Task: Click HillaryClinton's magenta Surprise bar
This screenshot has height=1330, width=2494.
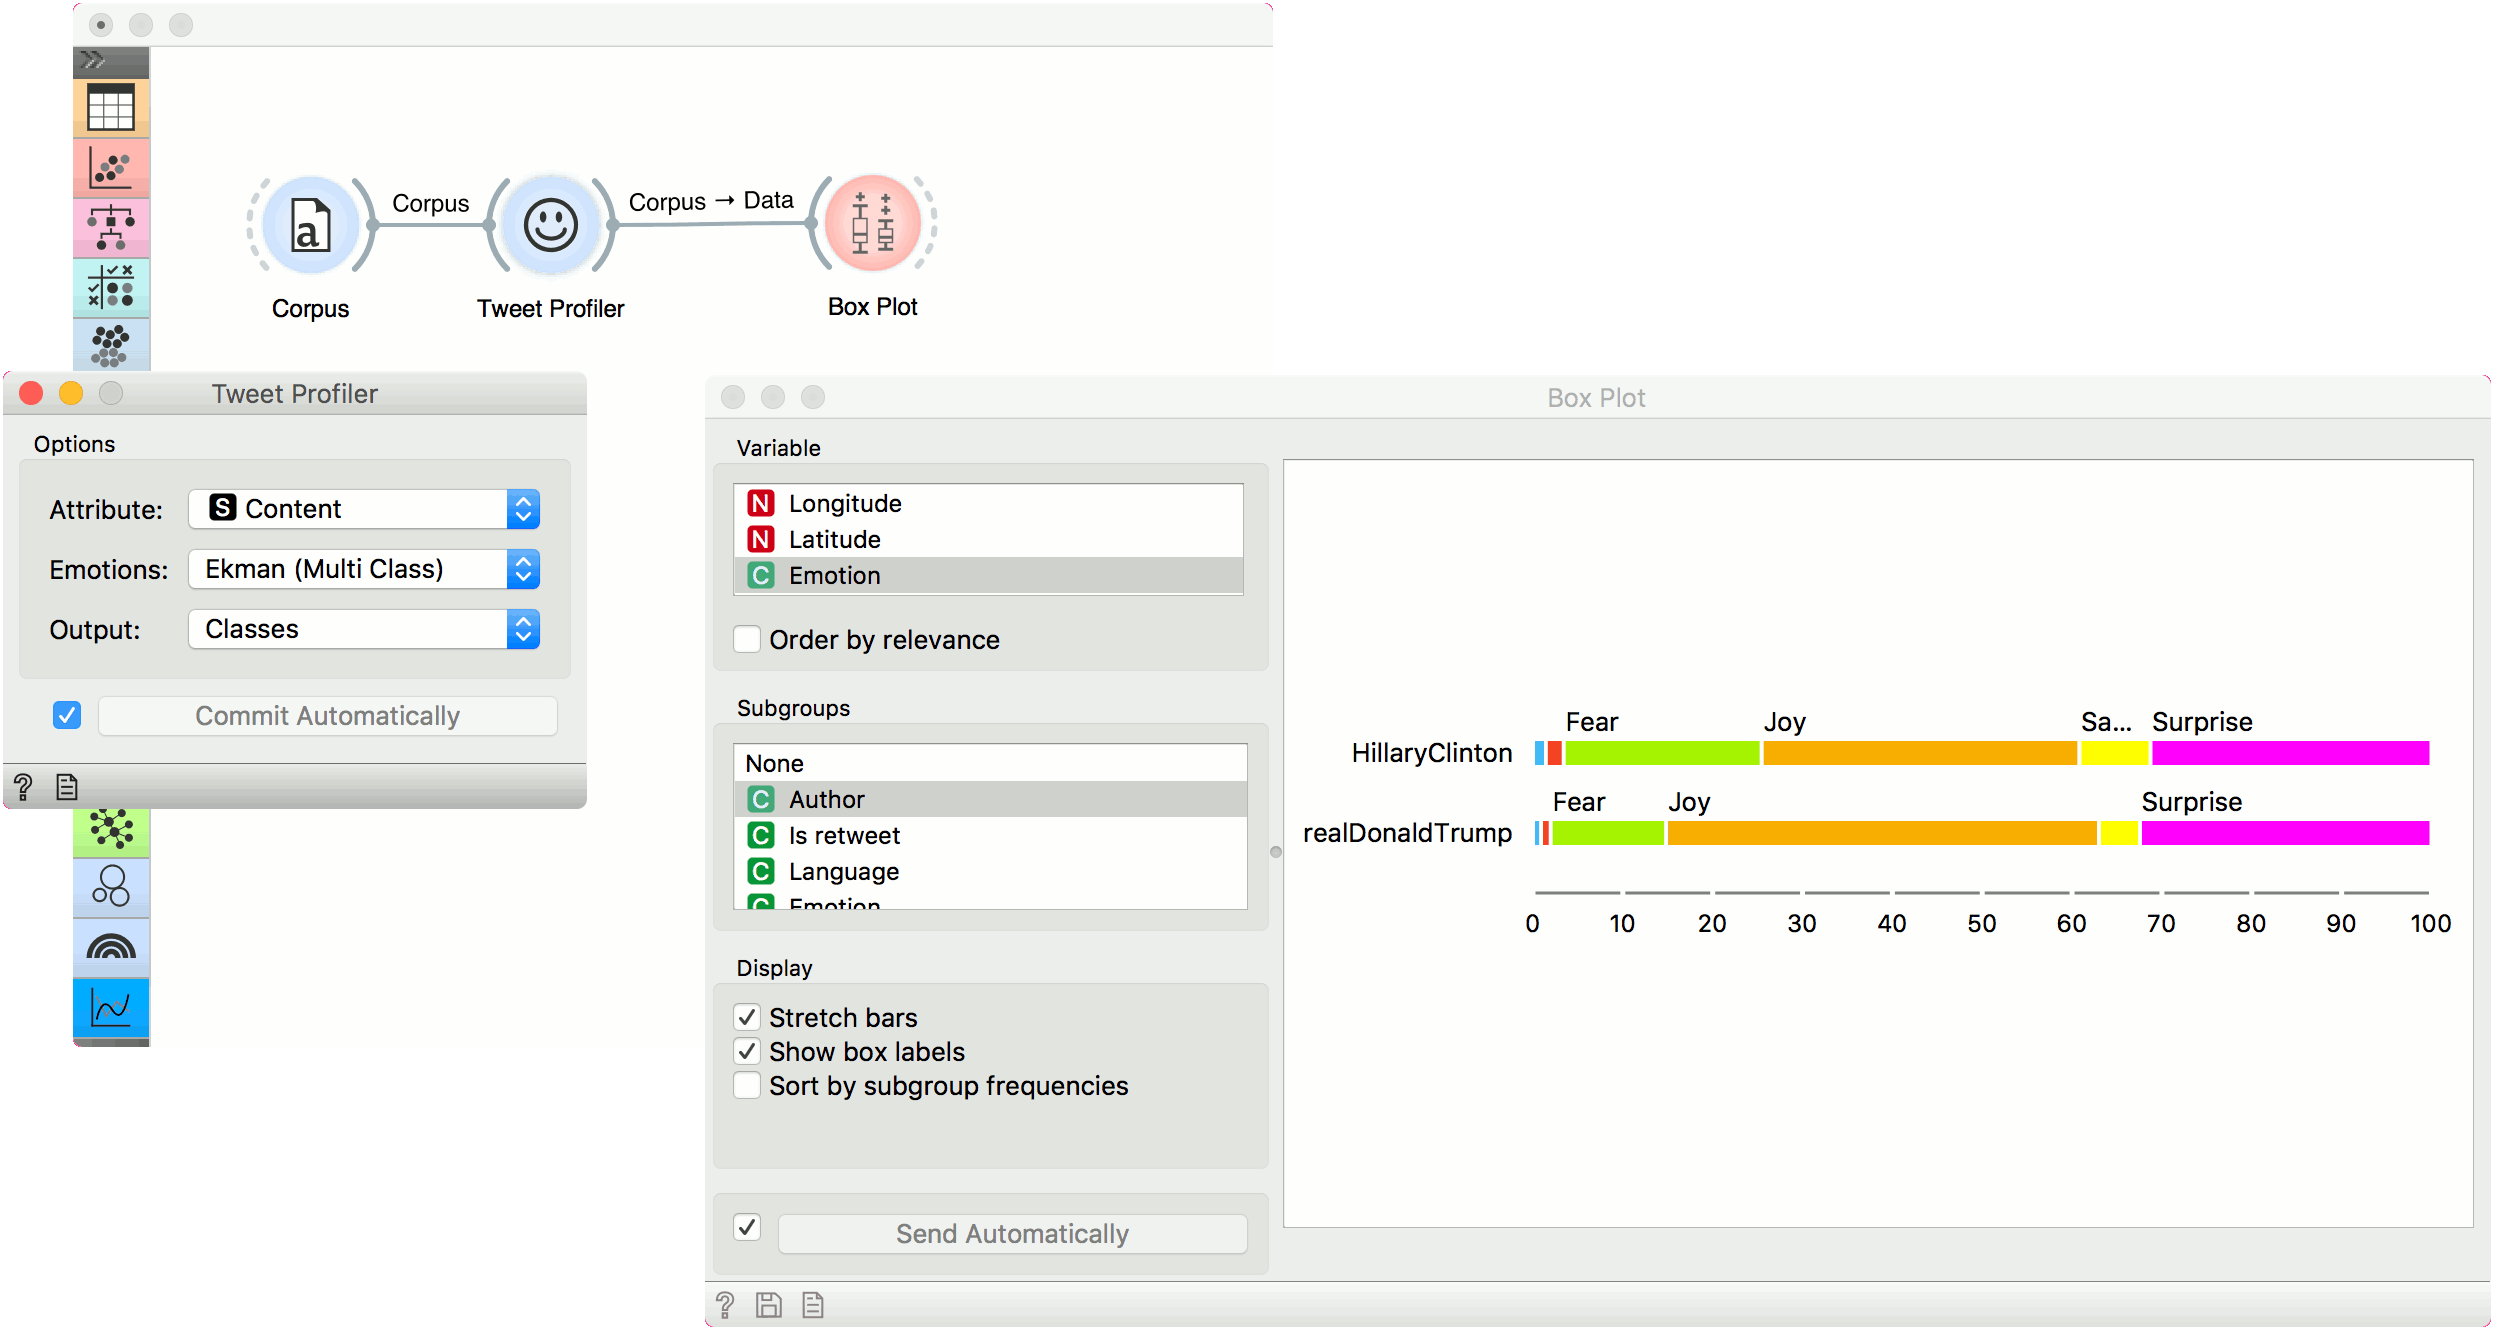Action: [2290, 753]
